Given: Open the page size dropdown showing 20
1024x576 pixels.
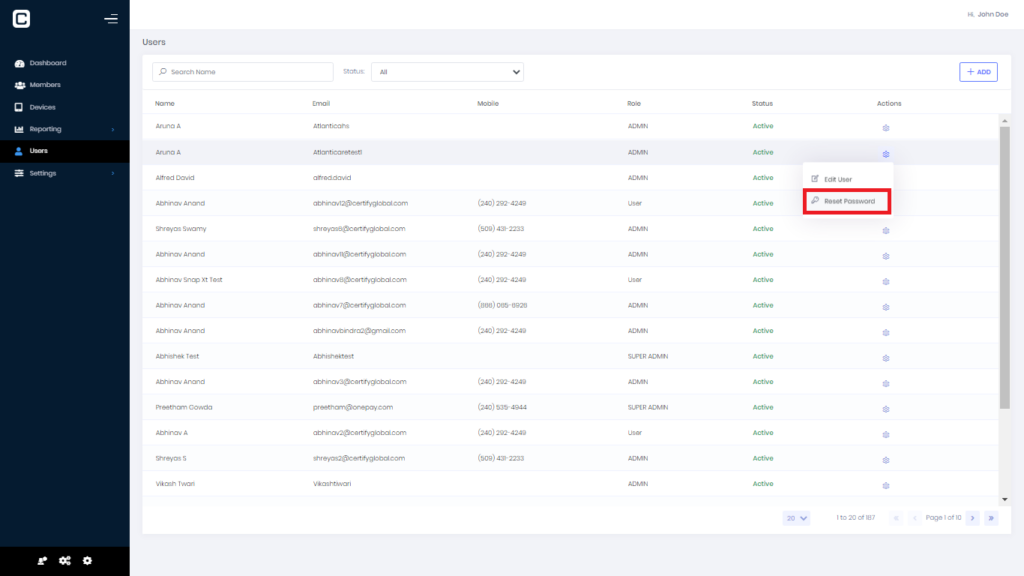Looking at the screenshot, I should (x=796, y=518).
